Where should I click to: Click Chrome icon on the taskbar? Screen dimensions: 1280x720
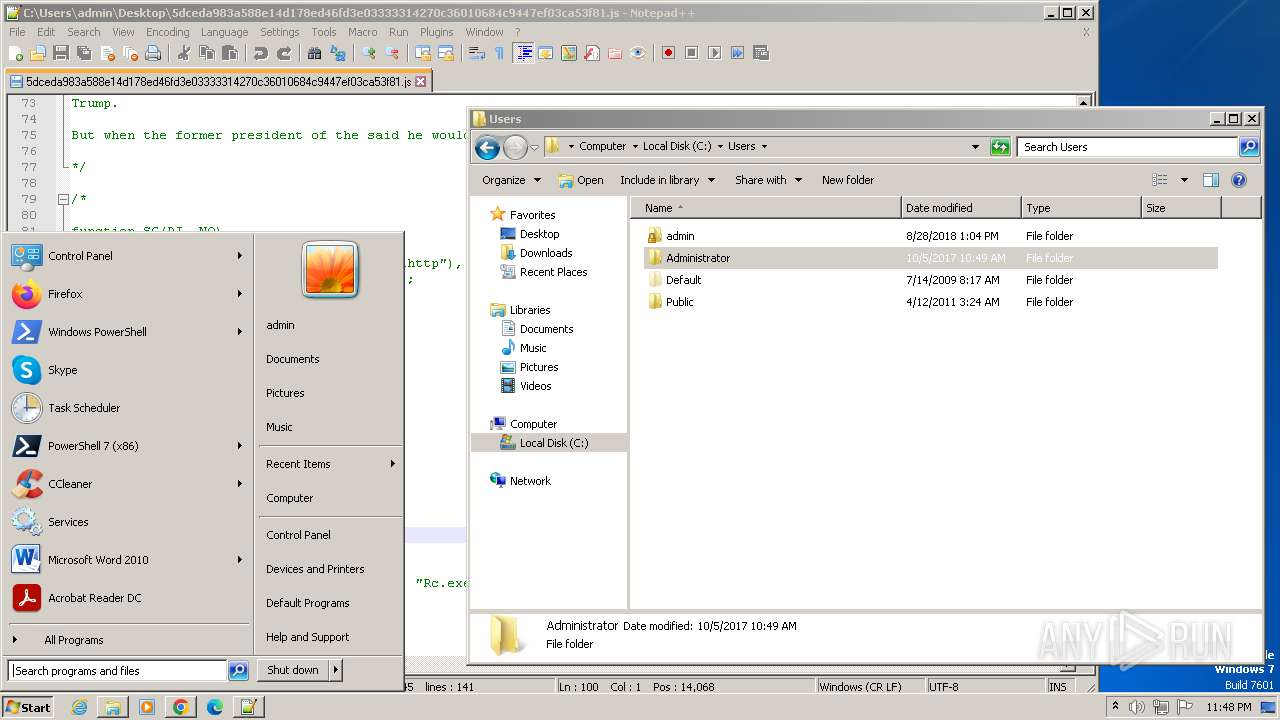click(180, 707)
